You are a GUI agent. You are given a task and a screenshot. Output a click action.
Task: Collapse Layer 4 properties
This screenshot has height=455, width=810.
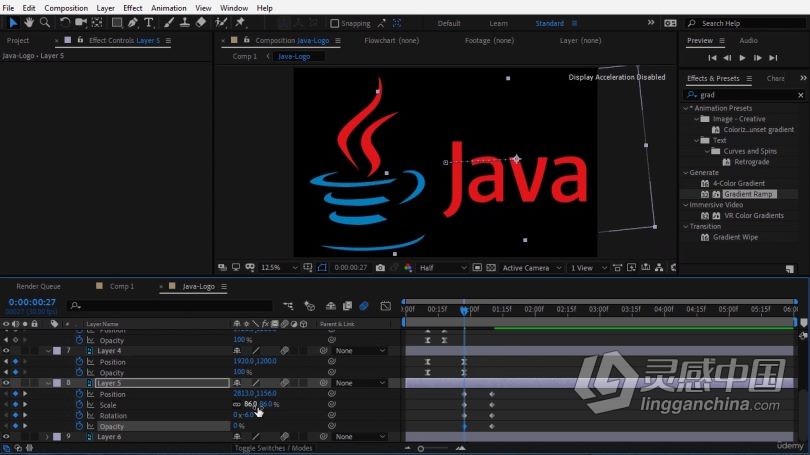coord(48,351)
